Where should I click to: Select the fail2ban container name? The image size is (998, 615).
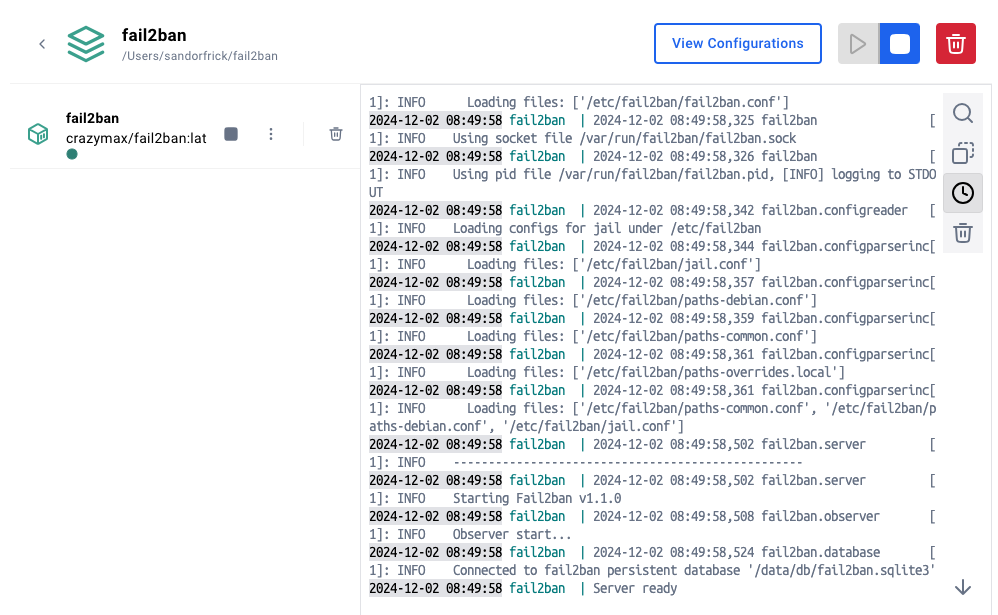click(x=93, y=118)
